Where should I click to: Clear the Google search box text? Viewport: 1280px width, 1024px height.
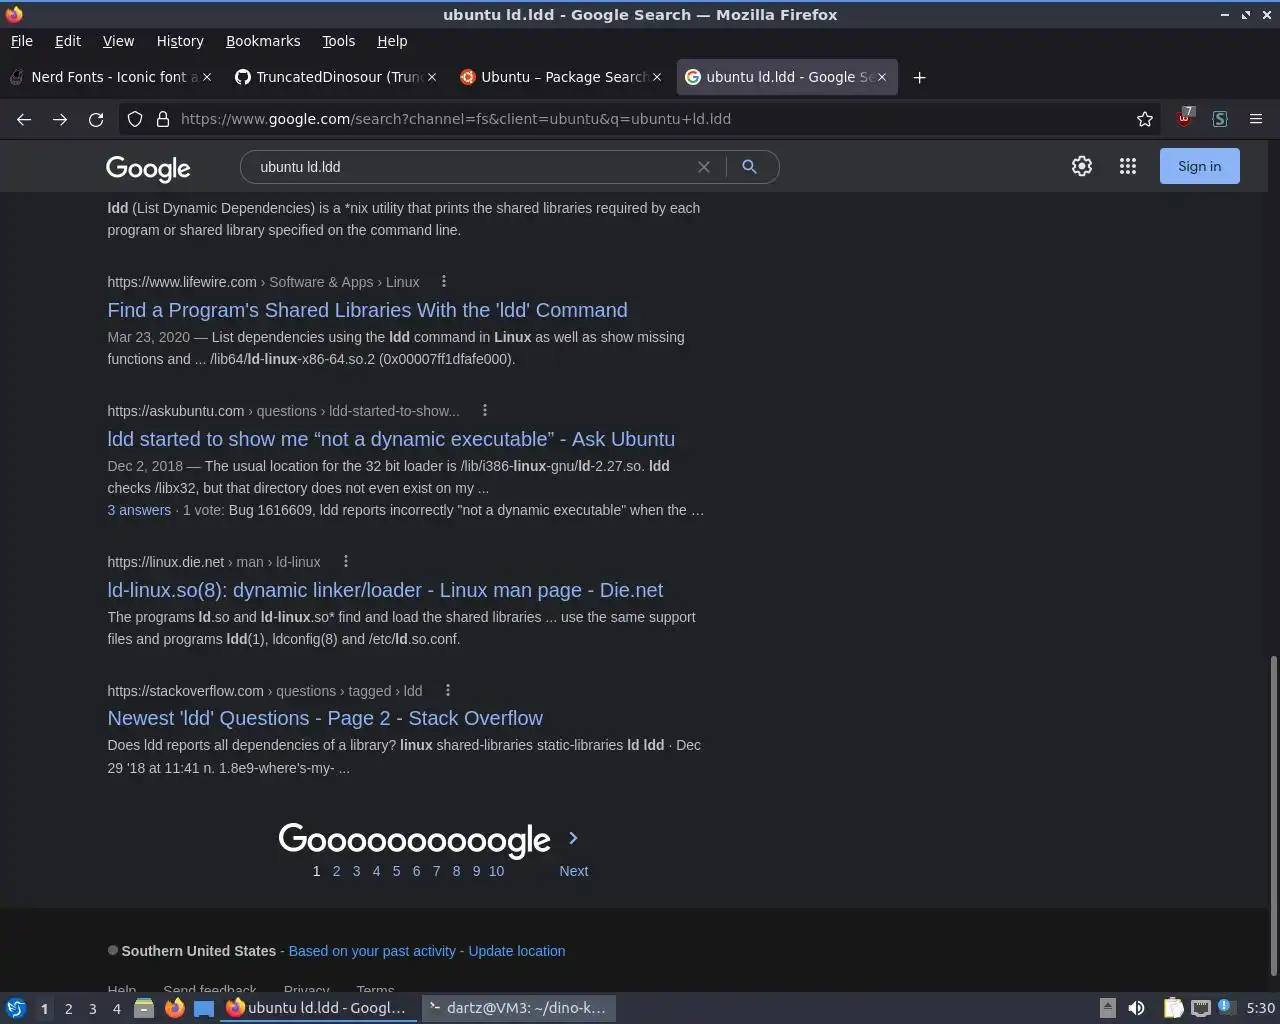coord(704,167)
